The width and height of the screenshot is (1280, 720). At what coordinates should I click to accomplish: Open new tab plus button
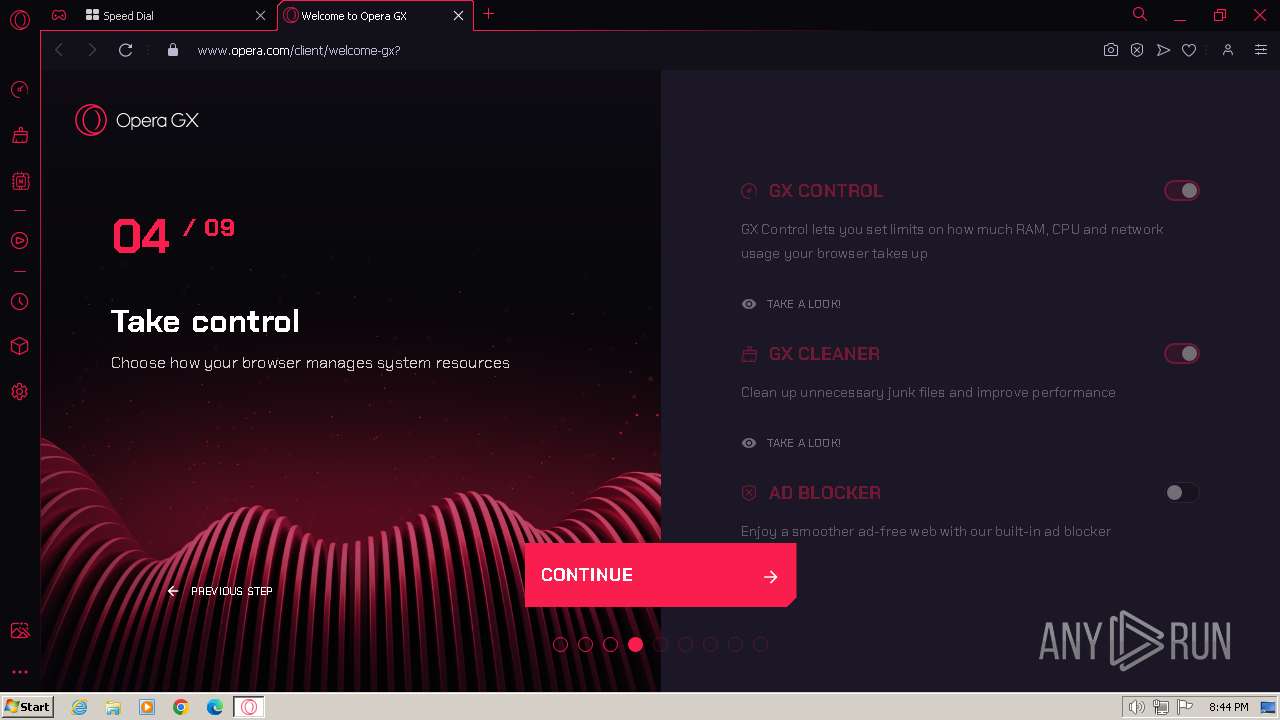(488, 14)
